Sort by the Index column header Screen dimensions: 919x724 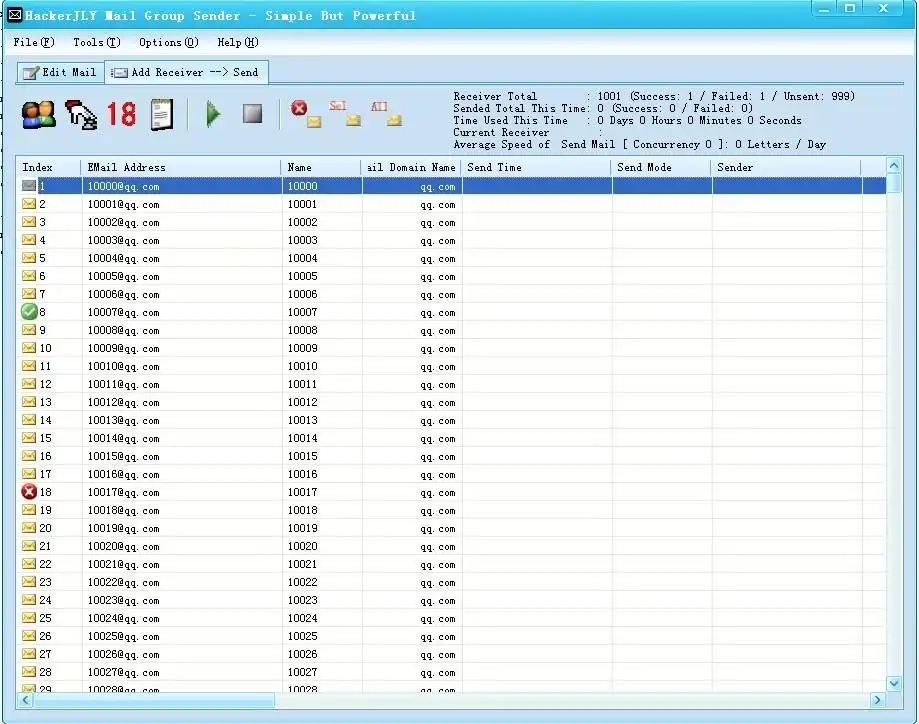49,167
